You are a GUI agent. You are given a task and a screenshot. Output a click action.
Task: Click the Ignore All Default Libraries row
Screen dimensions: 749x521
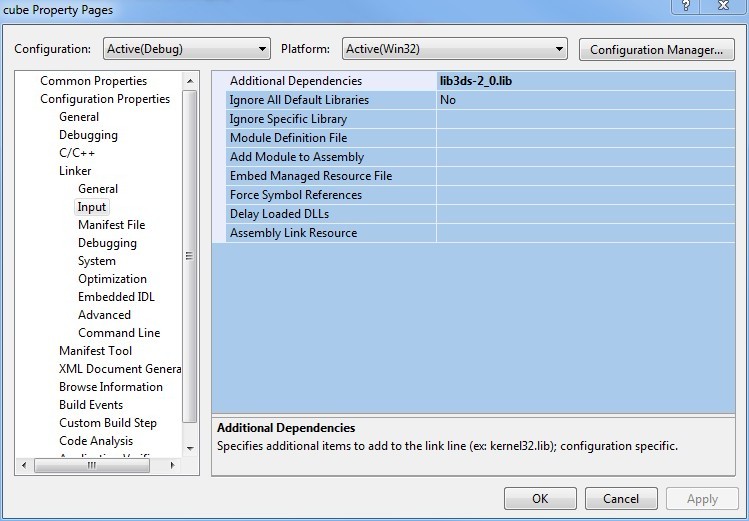(x=473, y=100)
